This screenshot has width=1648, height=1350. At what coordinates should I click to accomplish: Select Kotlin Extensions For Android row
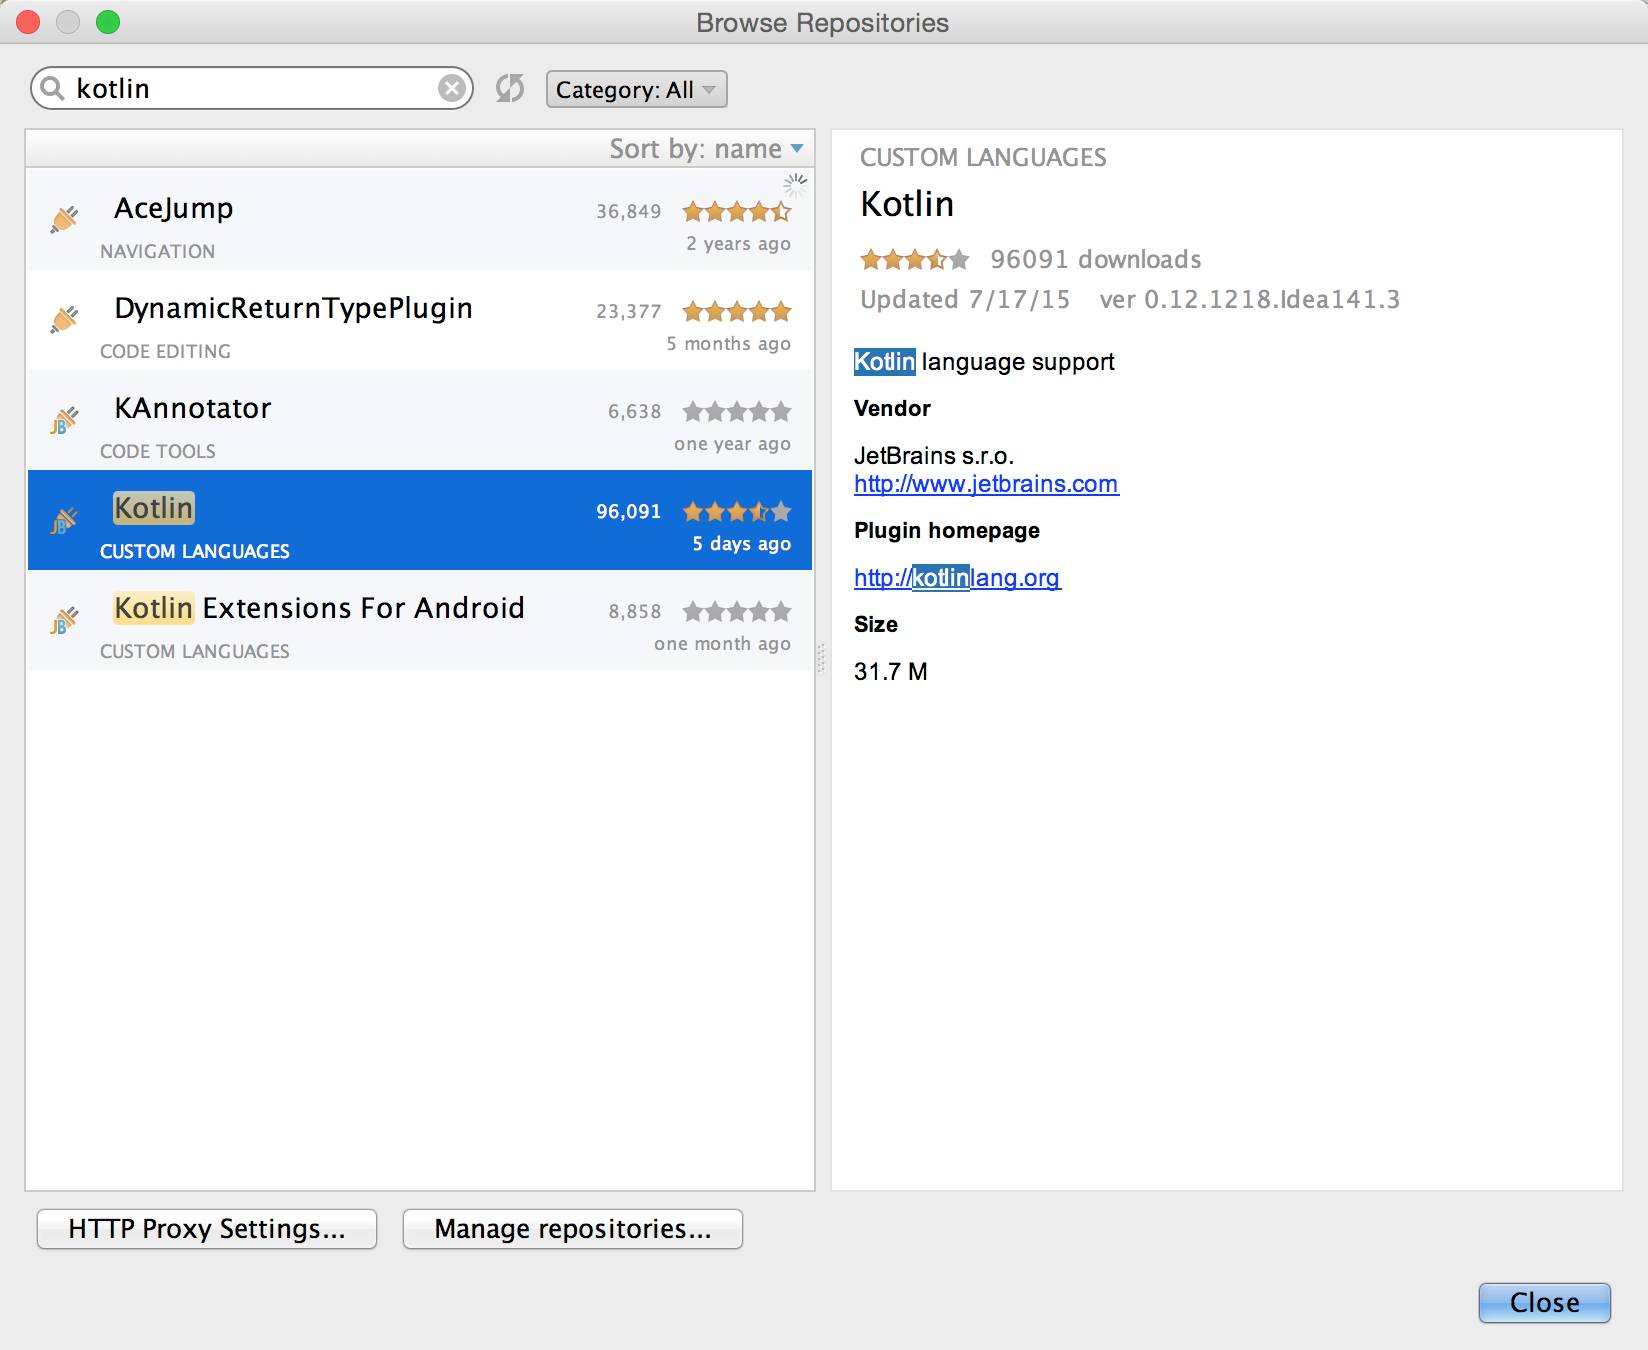pos(420,620)
